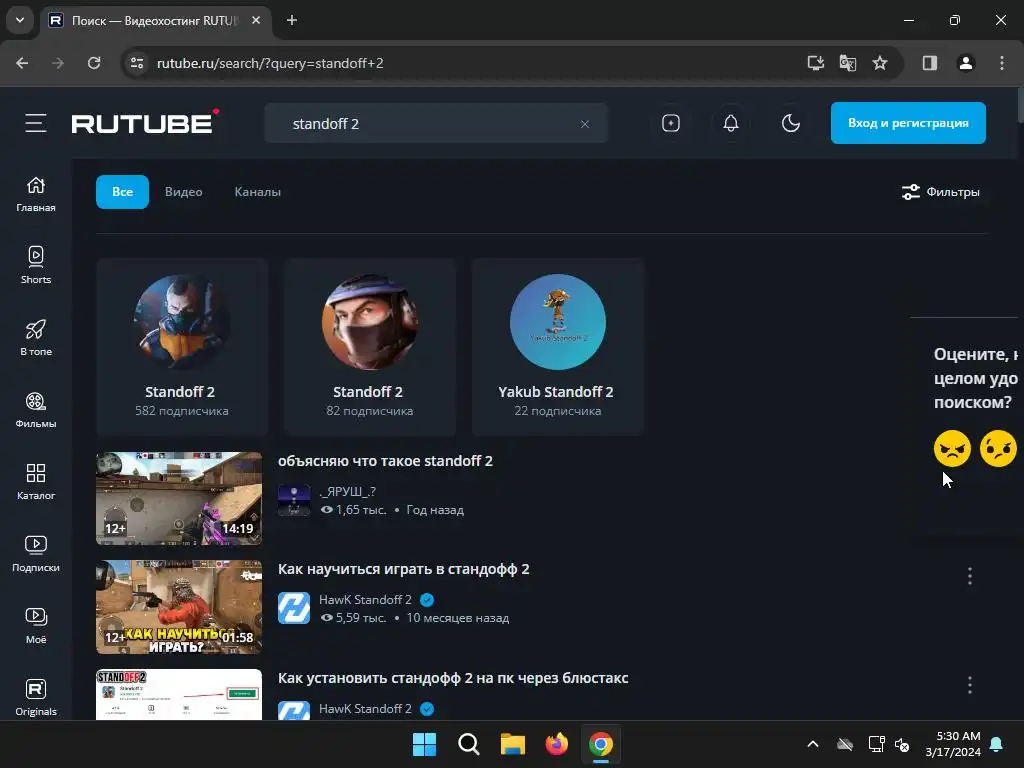
Task: Open File Explorer from taskbar
Action: click(x=513, y=744)
